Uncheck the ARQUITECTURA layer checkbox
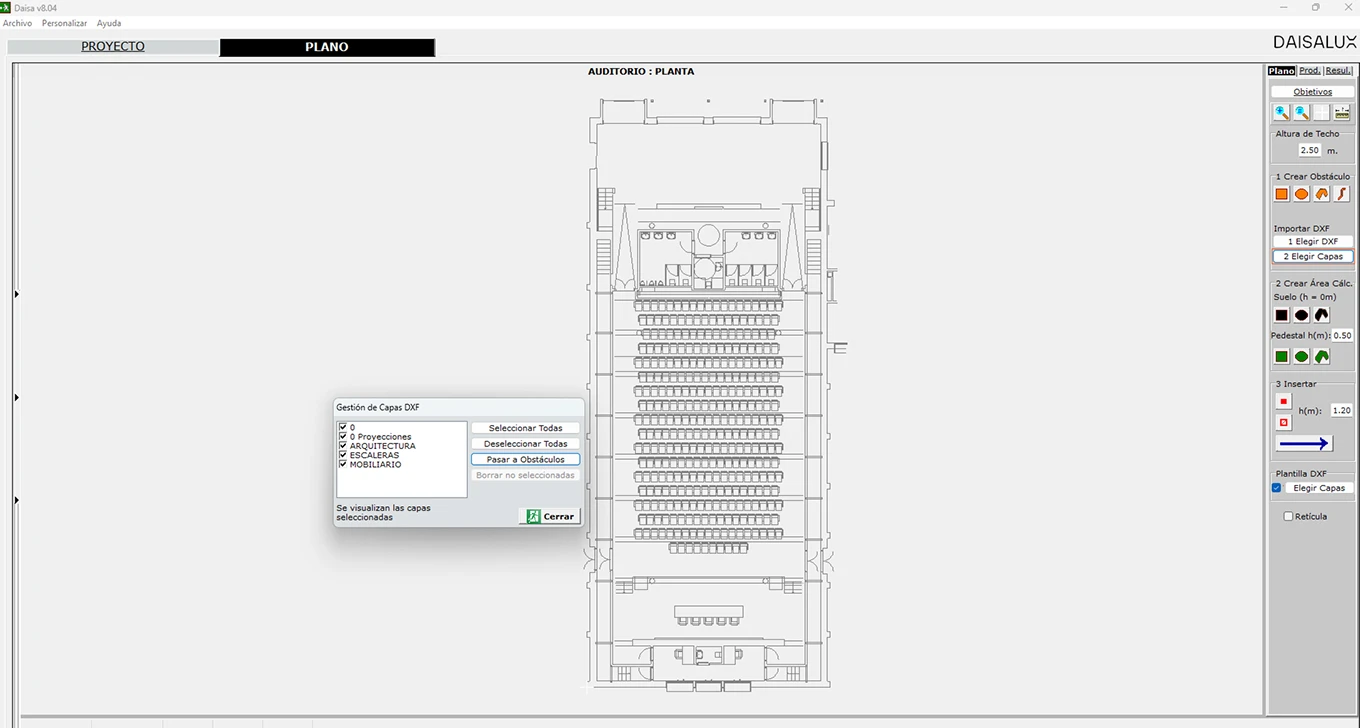Viewport: 1360px width, 728px height. coord(343,446)
